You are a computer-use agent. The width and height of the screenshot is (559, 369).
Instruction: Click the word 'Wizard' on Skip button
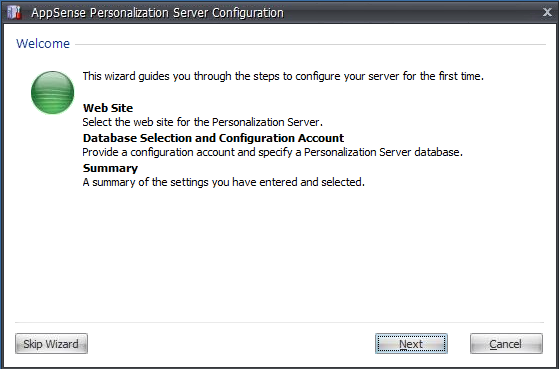coord(62,344)
